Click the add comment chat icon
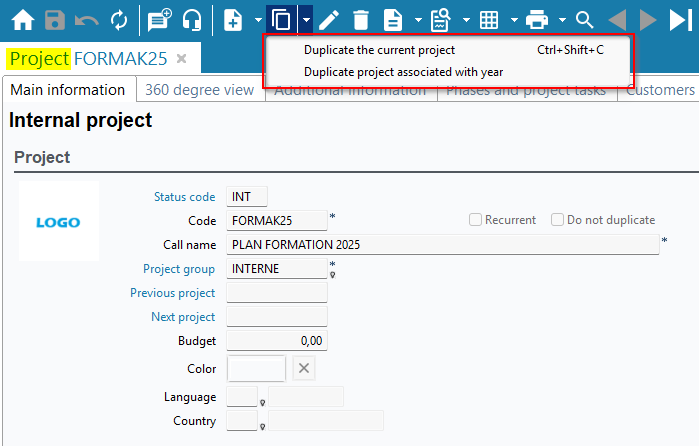 (x=158, y=20)
